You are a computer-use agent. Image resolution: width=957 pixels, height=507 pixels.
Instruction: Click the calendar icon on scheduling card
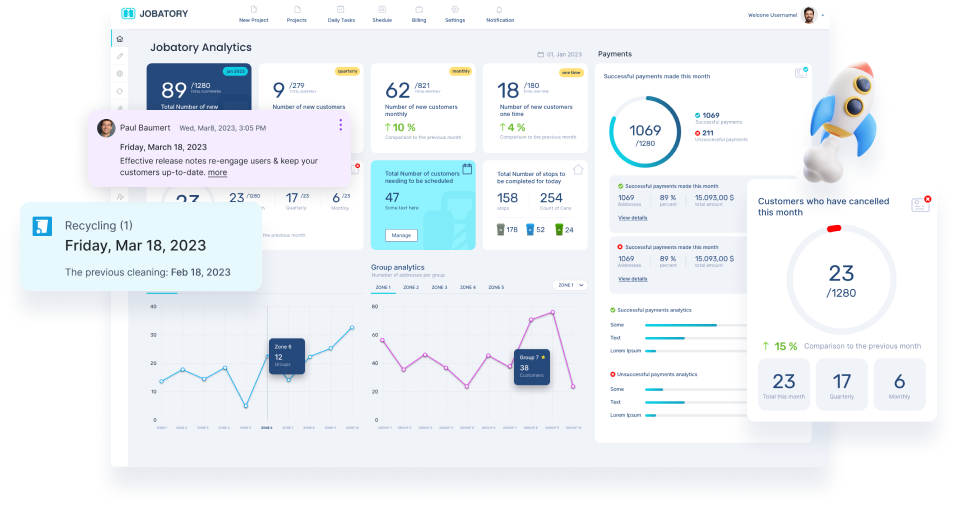click(466, 169)
